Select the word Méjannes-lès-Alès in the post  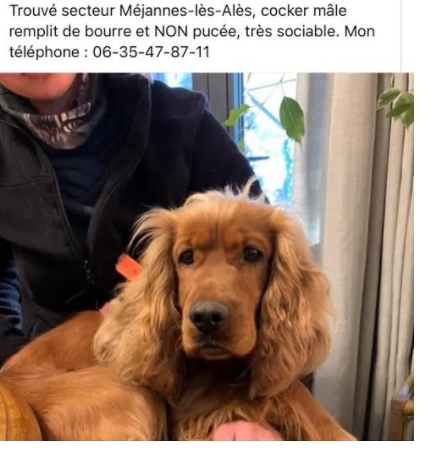click(186, 11)
